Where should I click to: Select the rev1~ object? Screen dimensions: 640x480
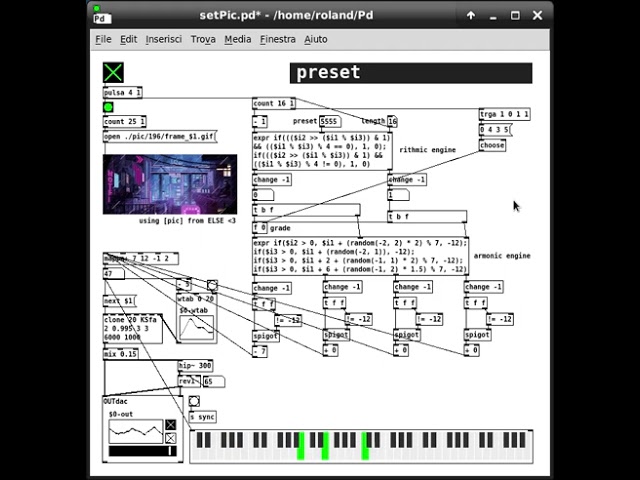coord(189,381)
